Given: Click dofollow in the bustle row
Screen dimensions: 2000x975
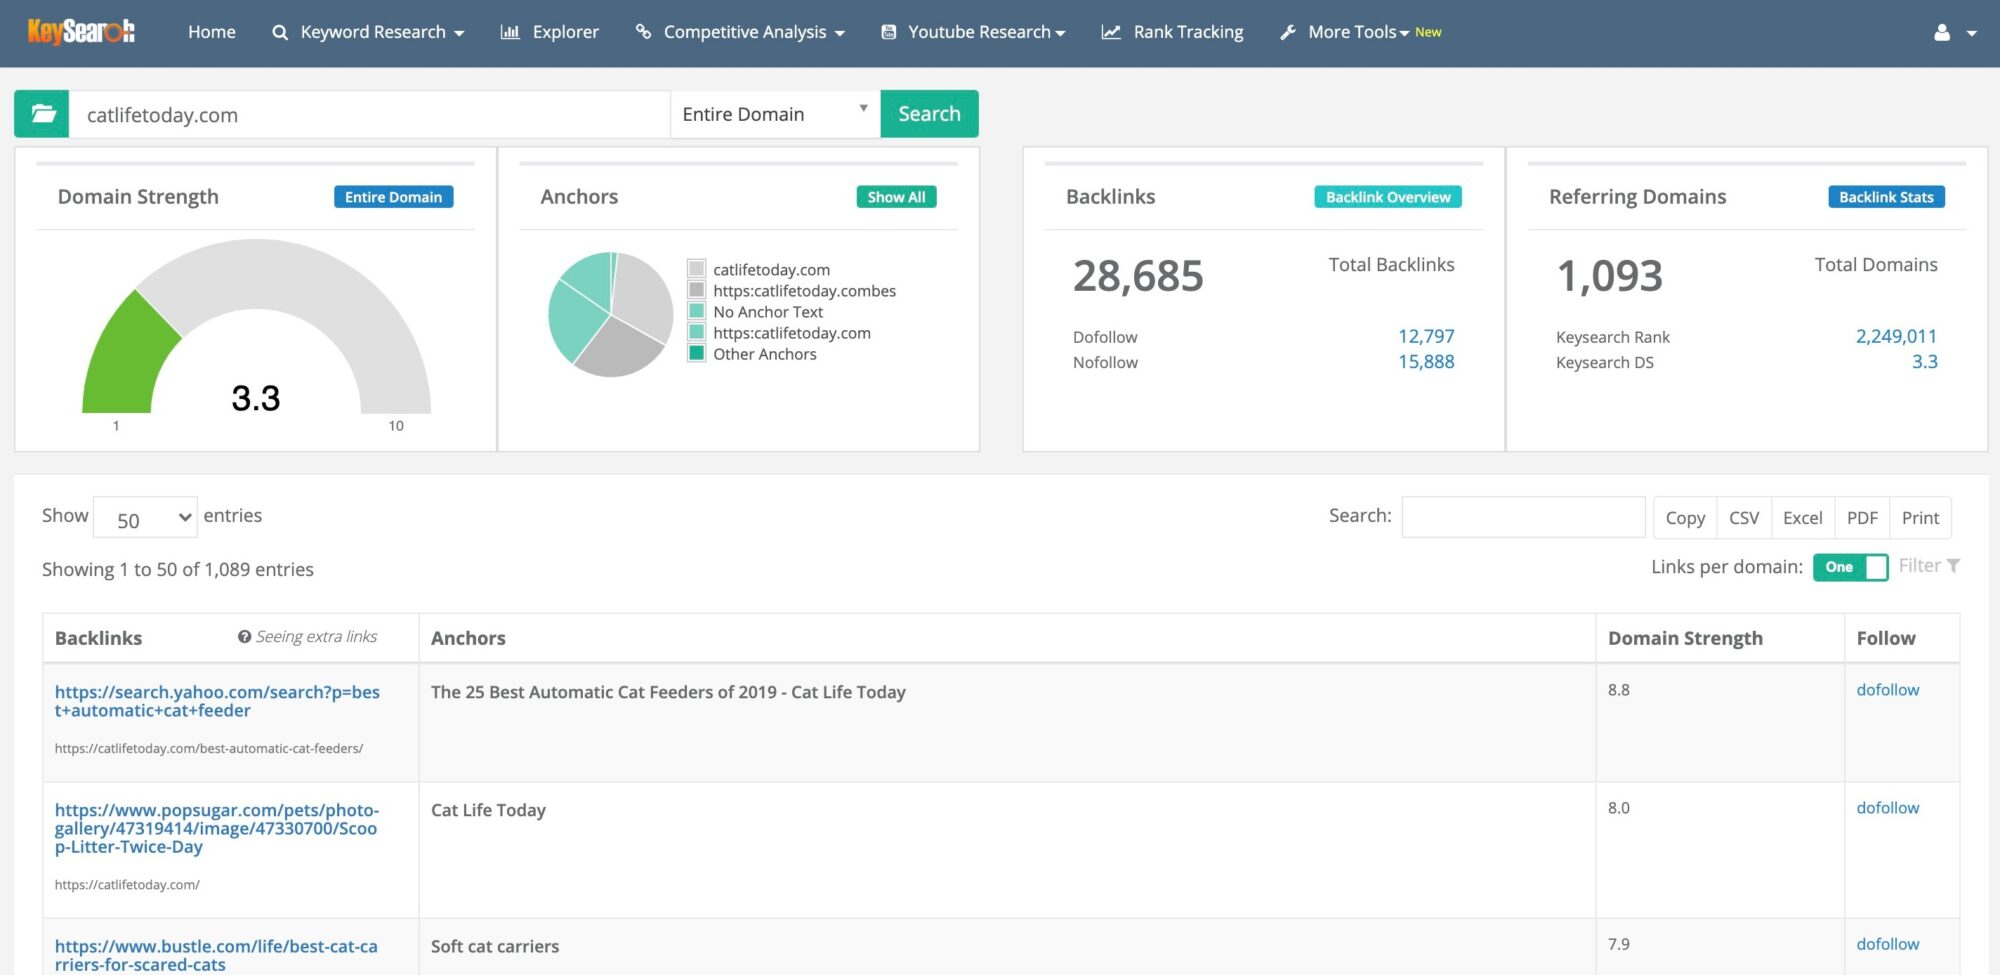Looking at the screenshot, I should point(1888,944).
